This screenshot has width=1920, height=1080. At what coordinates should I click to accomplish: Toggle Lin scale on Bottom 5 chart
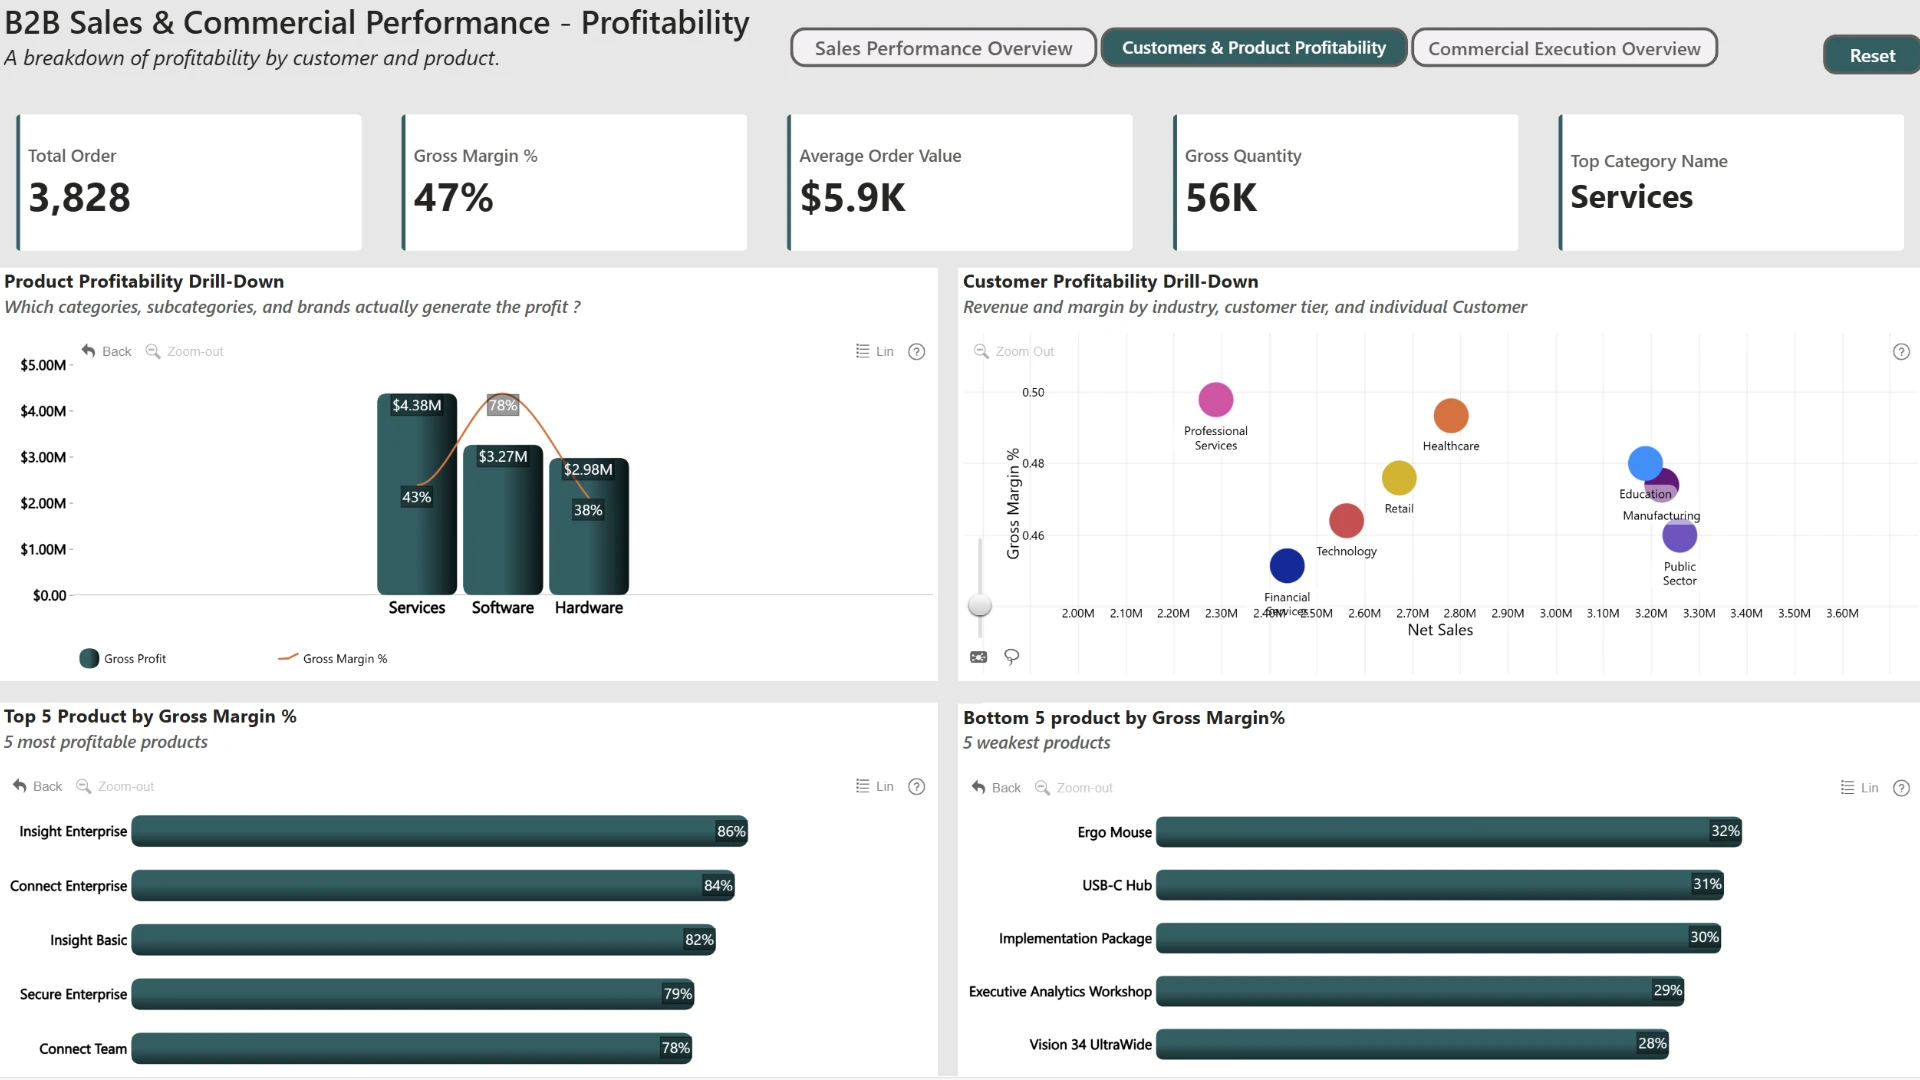point(1859,787)
